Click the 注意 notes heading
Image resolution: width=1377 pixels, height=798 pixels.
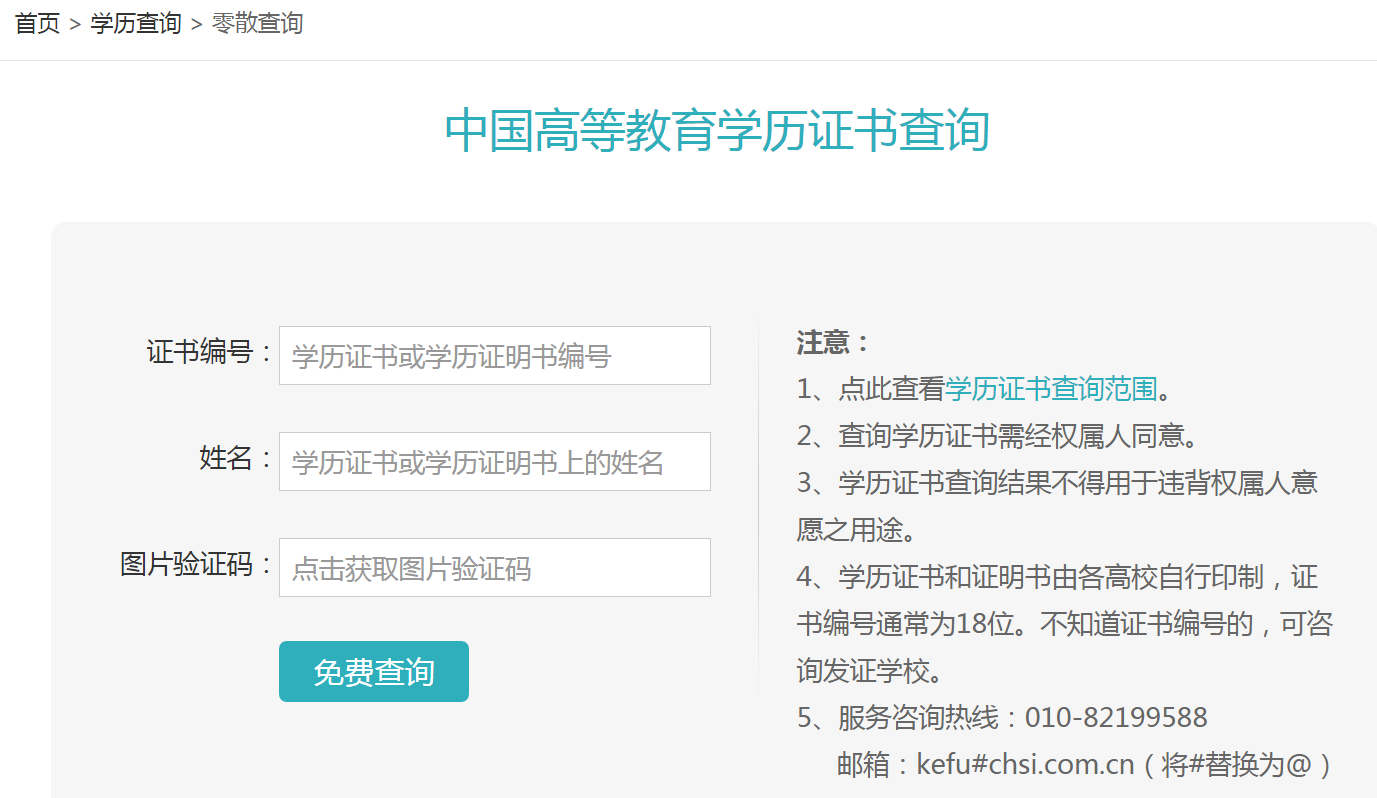[832, 343]
